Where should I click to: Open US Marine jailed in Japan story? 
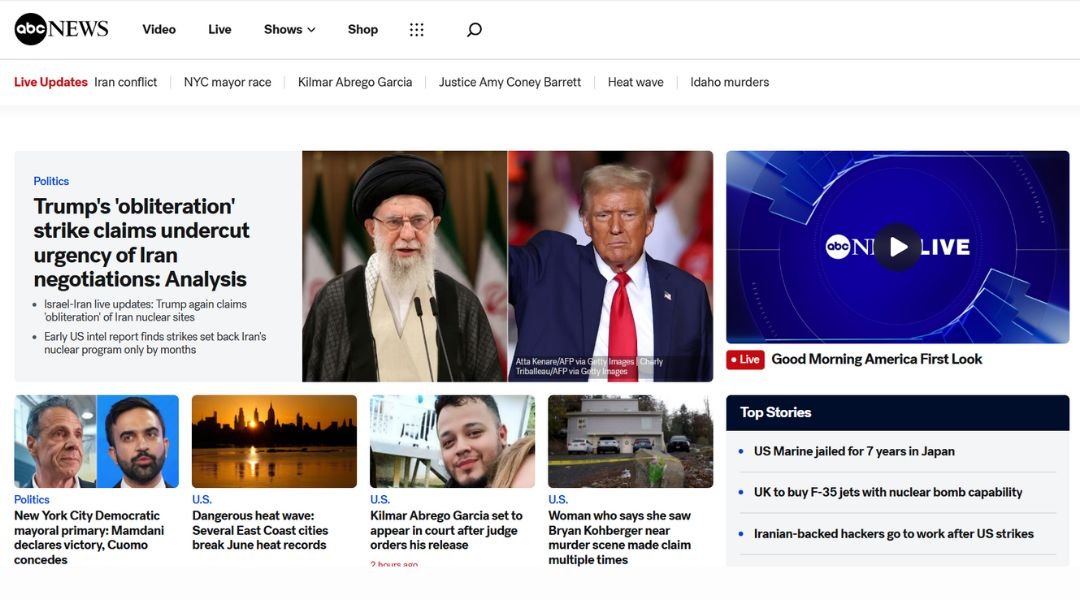click(x=854, y=451)
